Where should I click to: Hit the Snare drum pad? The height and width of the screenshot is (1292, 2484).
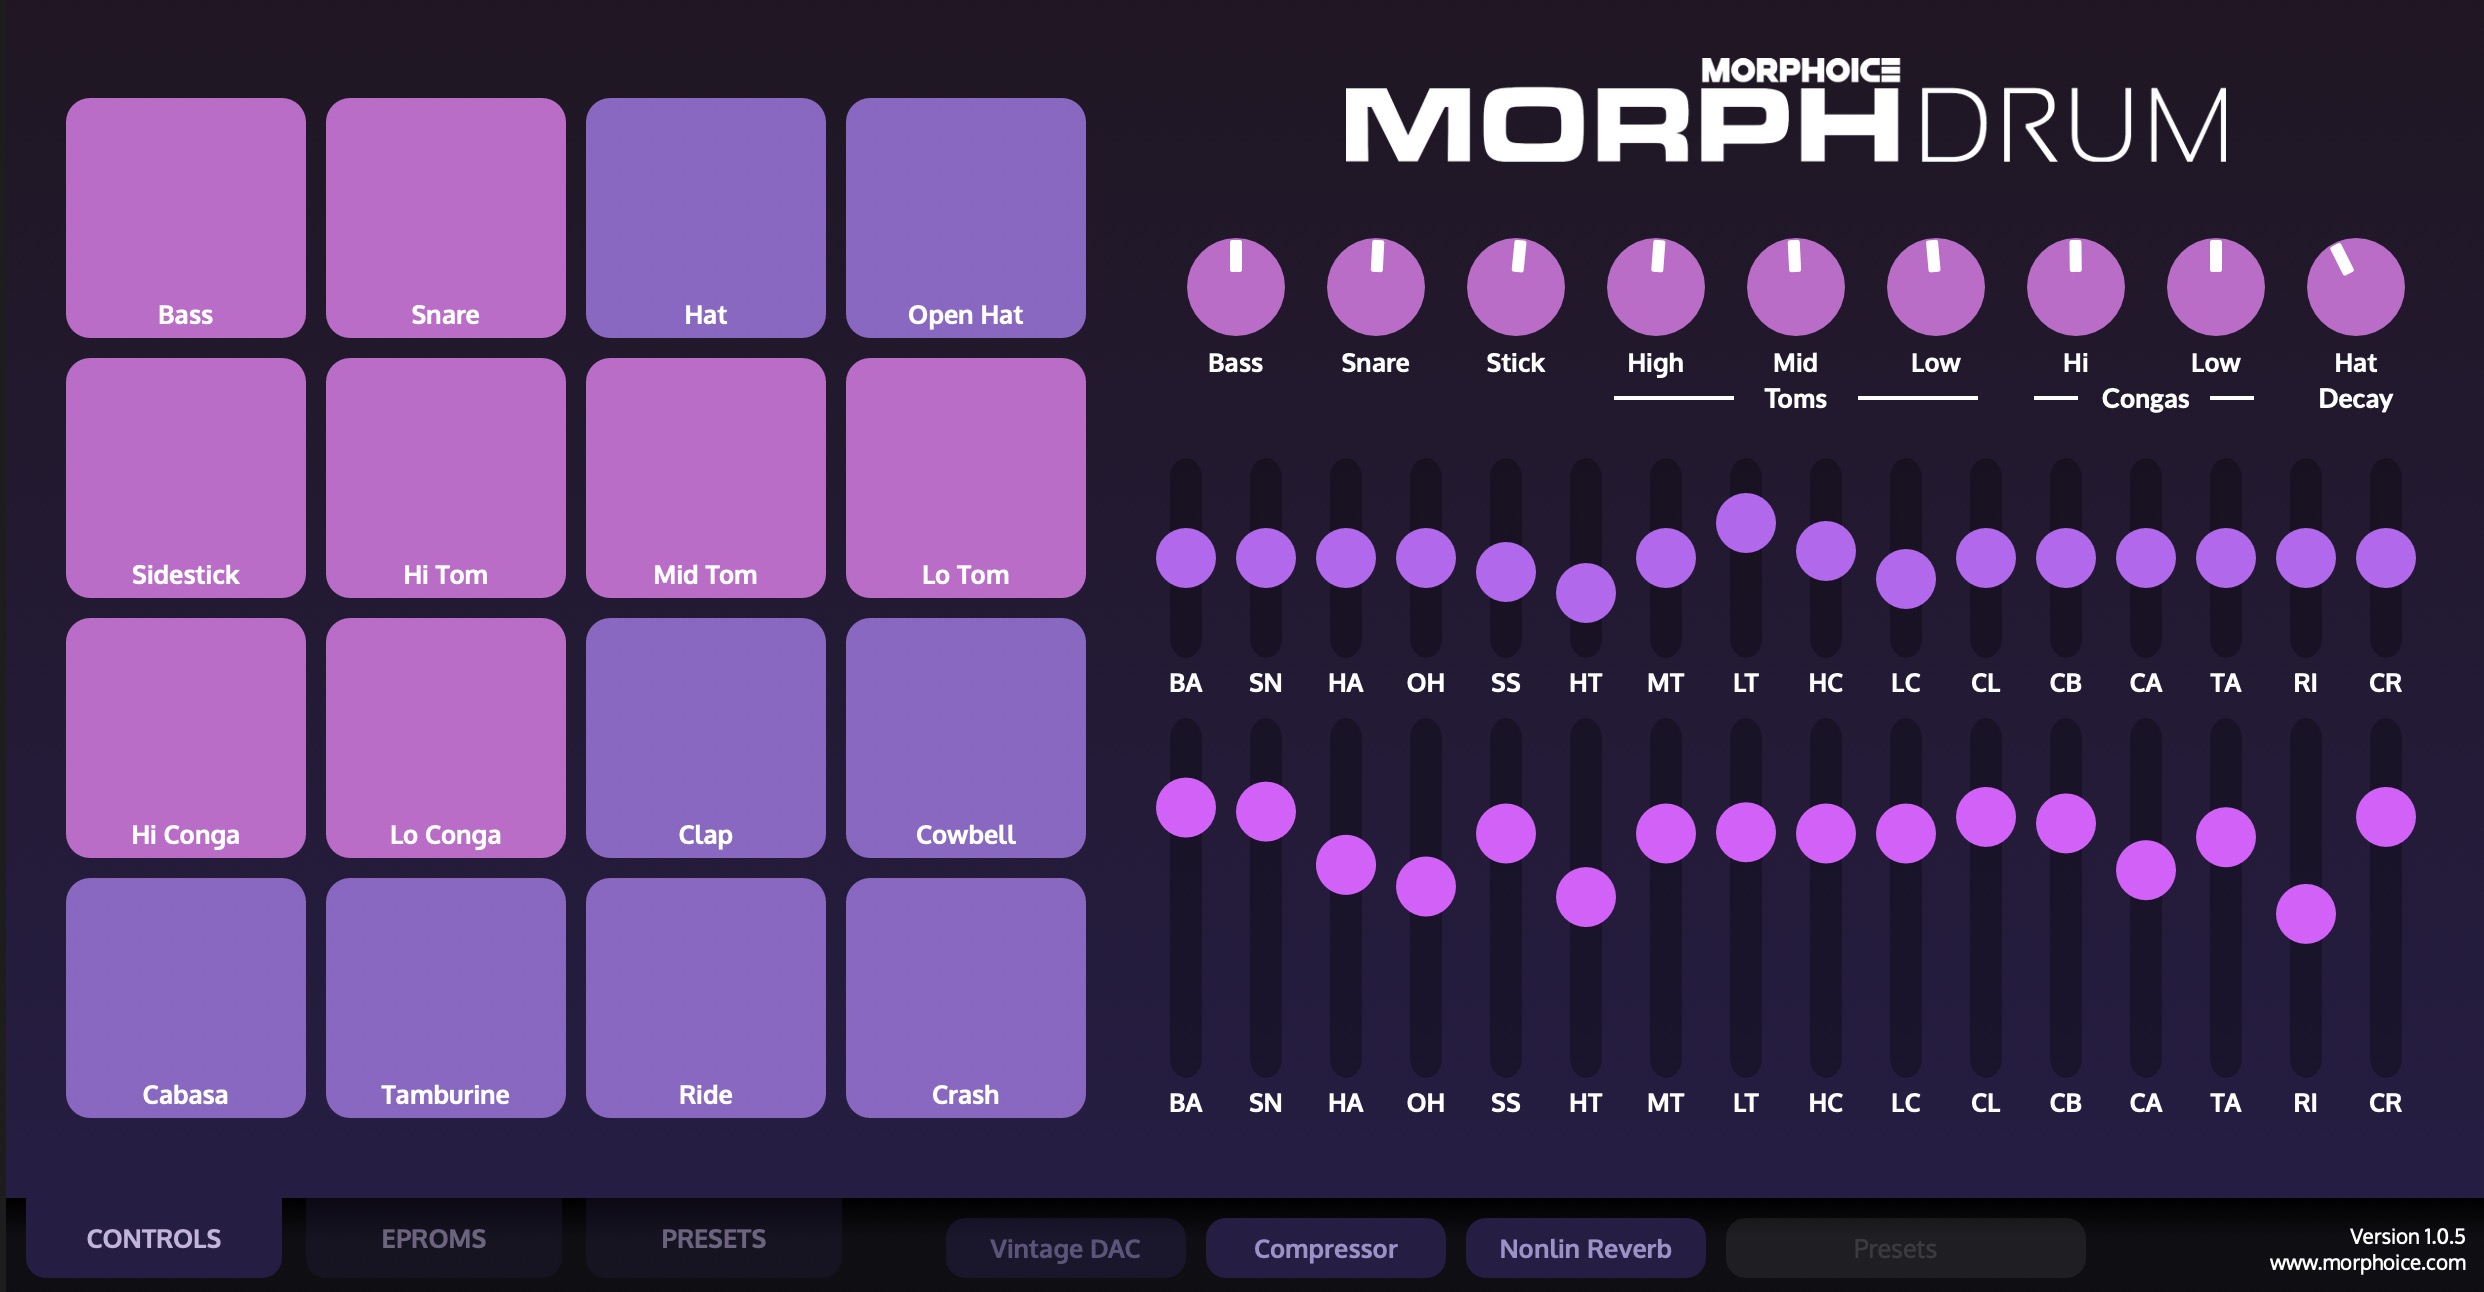[x=445, y=217]
